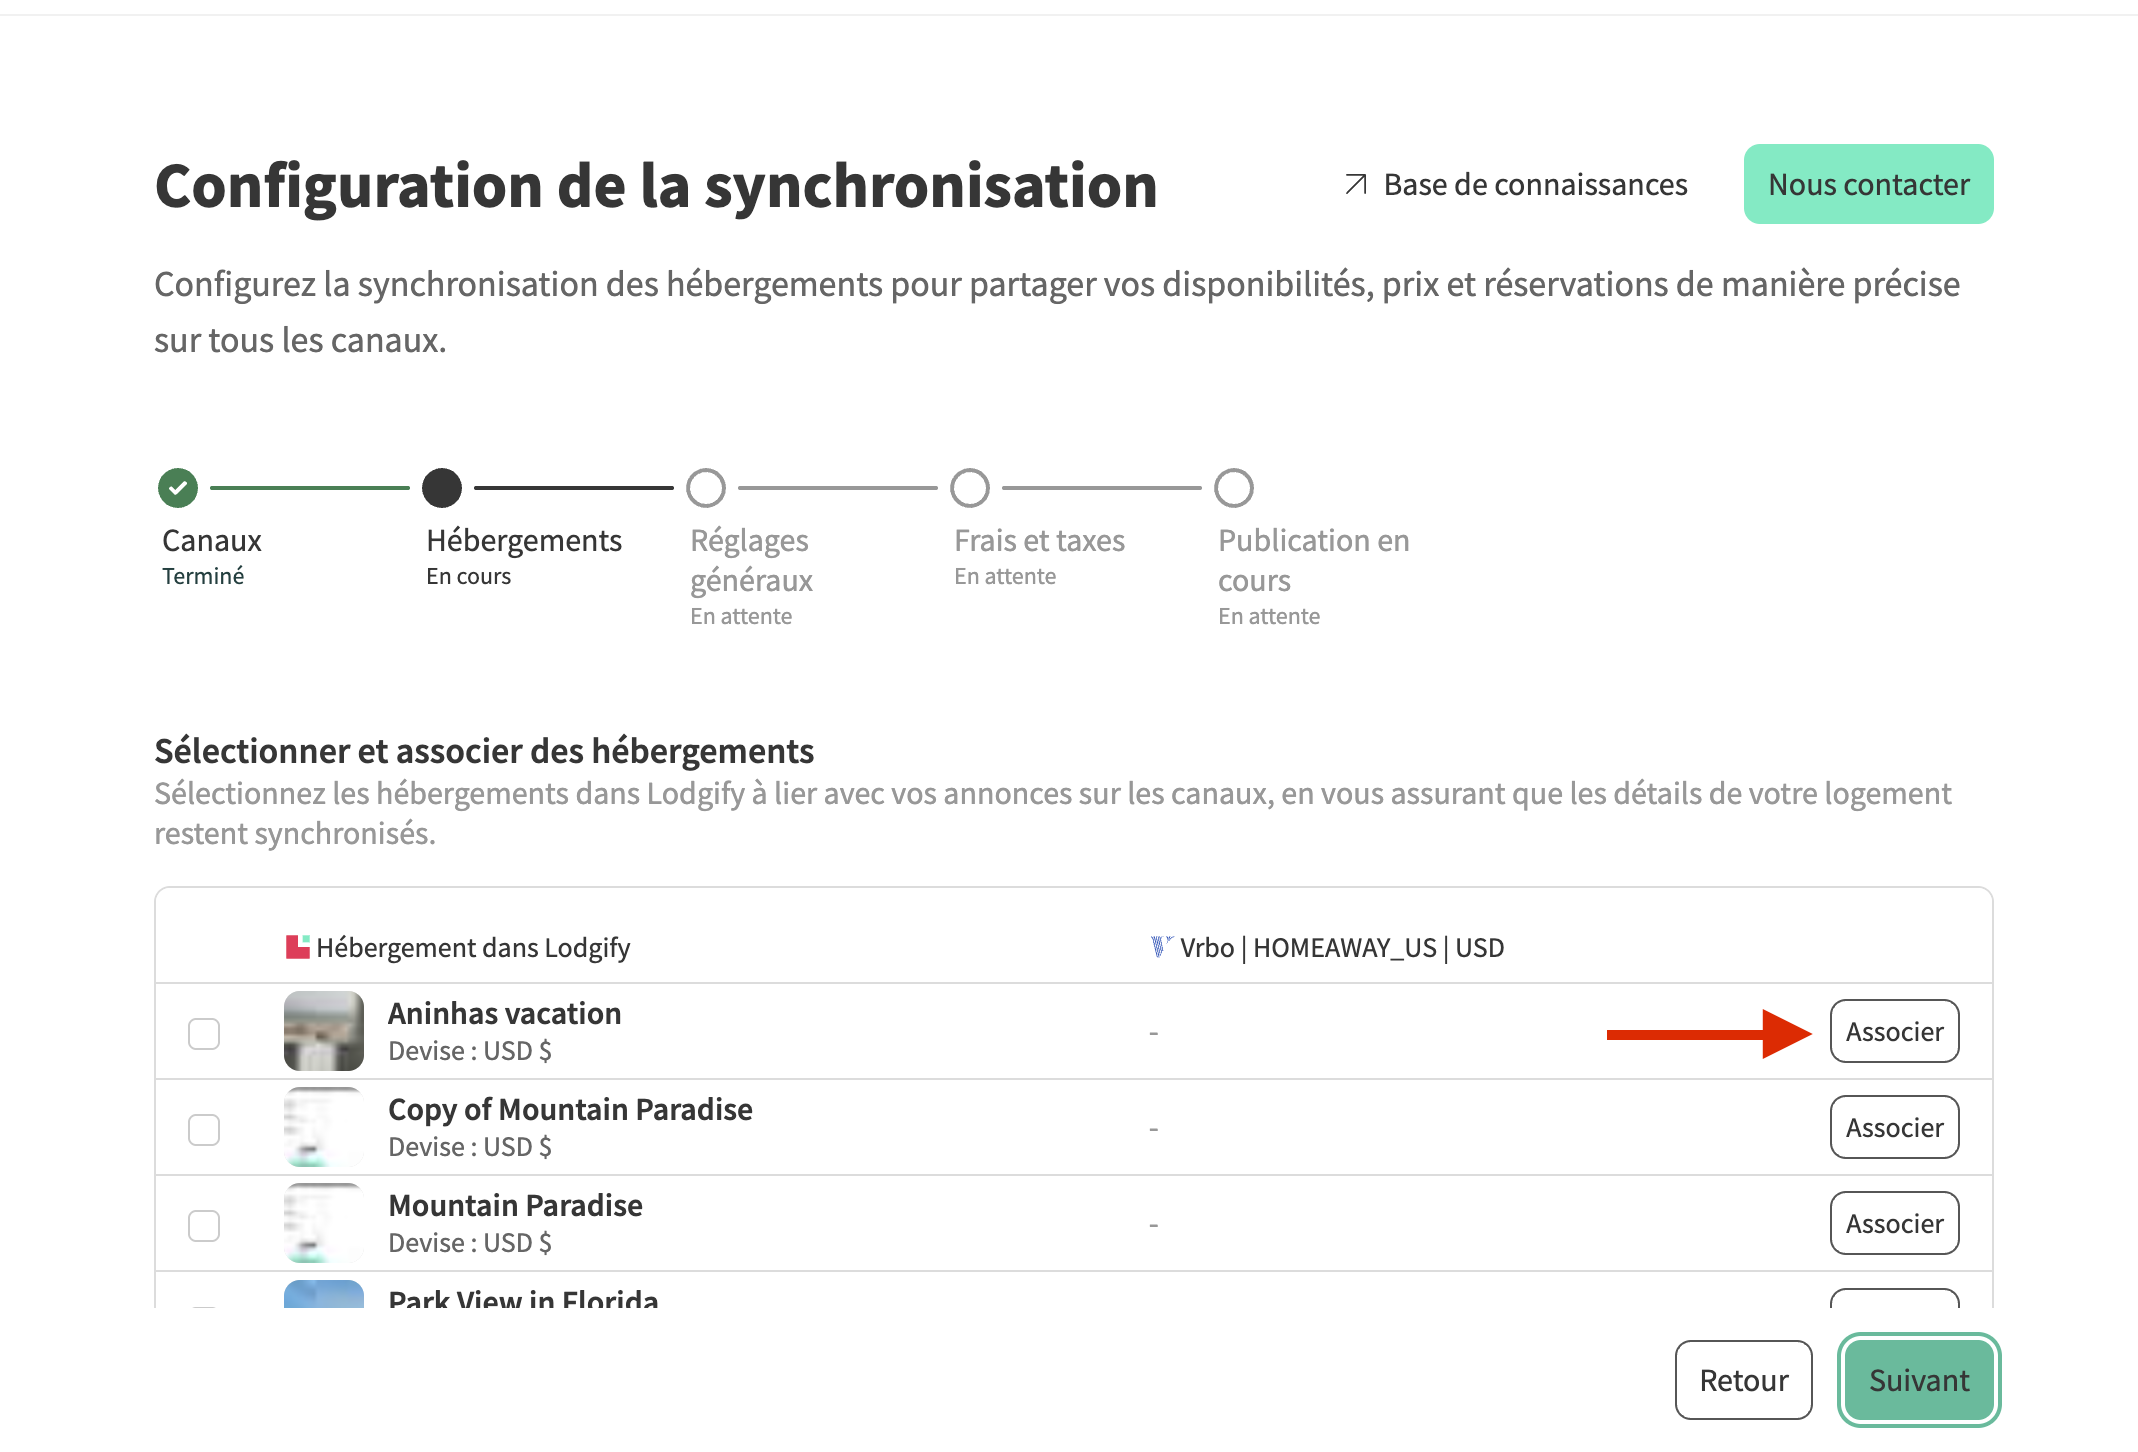Click the Réglages généraux step circle
This screenshot has width=2138, height=1452.
click(x=706, y=488)
